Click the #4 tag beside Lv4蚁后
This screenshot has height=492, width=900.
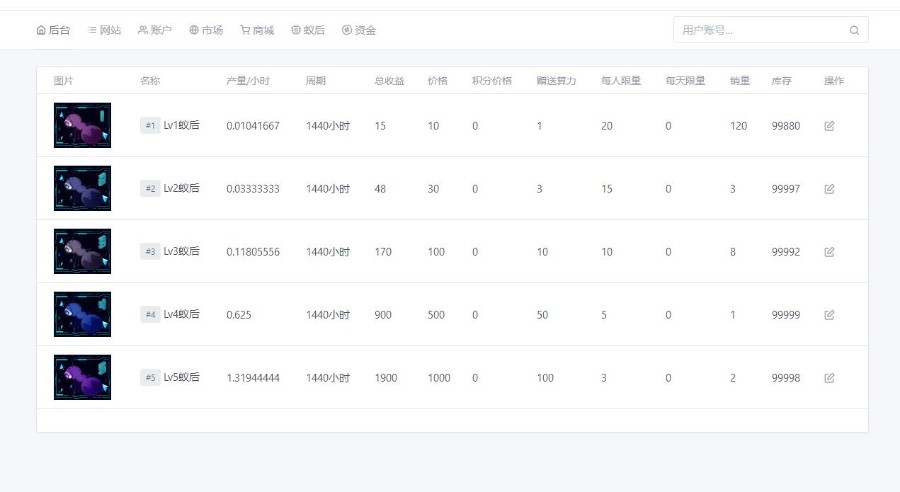coord(150,315)
